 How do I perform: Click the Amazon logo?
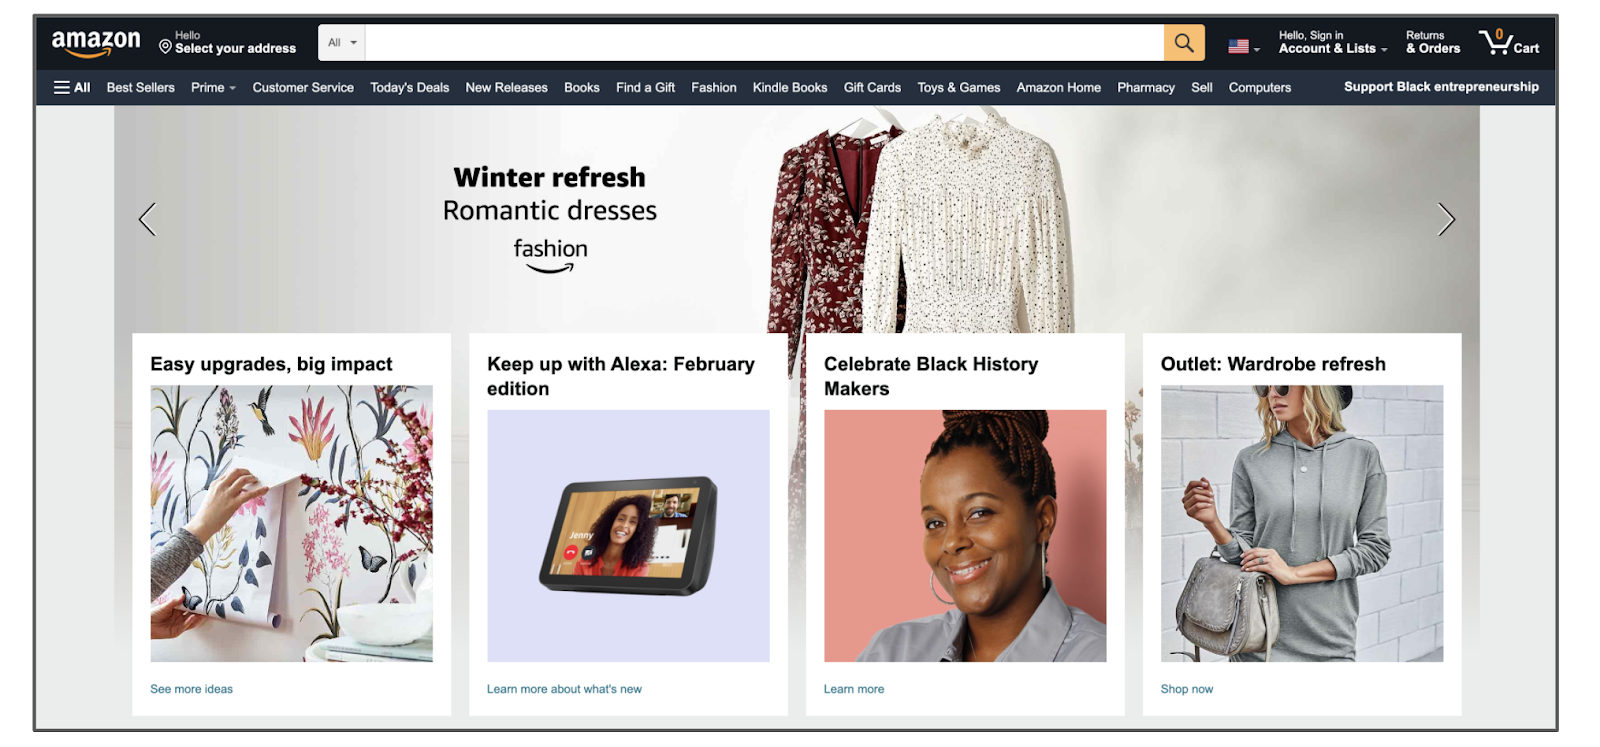pos(96,43)
